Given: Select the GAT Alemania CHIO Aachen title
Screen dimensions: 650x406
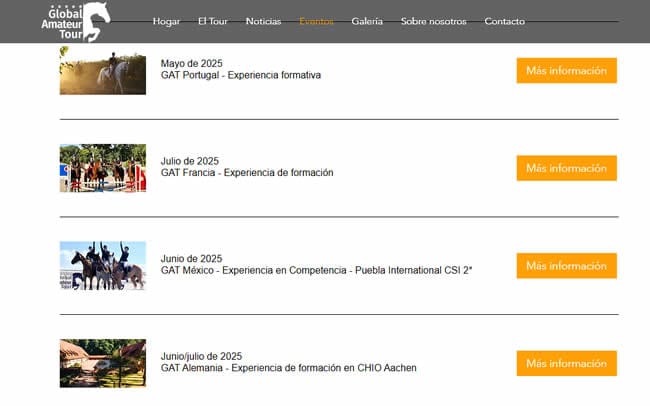Looking at the screenshot, I should coord(289,368).
